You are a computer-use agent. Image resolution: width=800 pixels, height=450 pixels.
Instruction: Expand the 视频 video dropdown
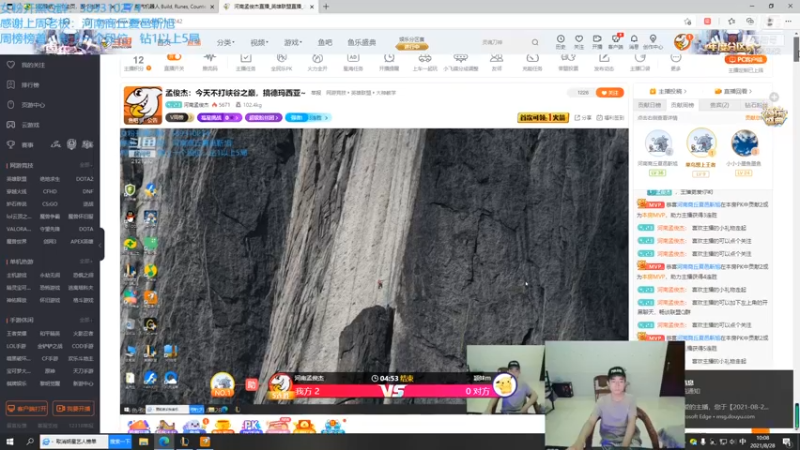pyautogui.click(x=259, y=42)
